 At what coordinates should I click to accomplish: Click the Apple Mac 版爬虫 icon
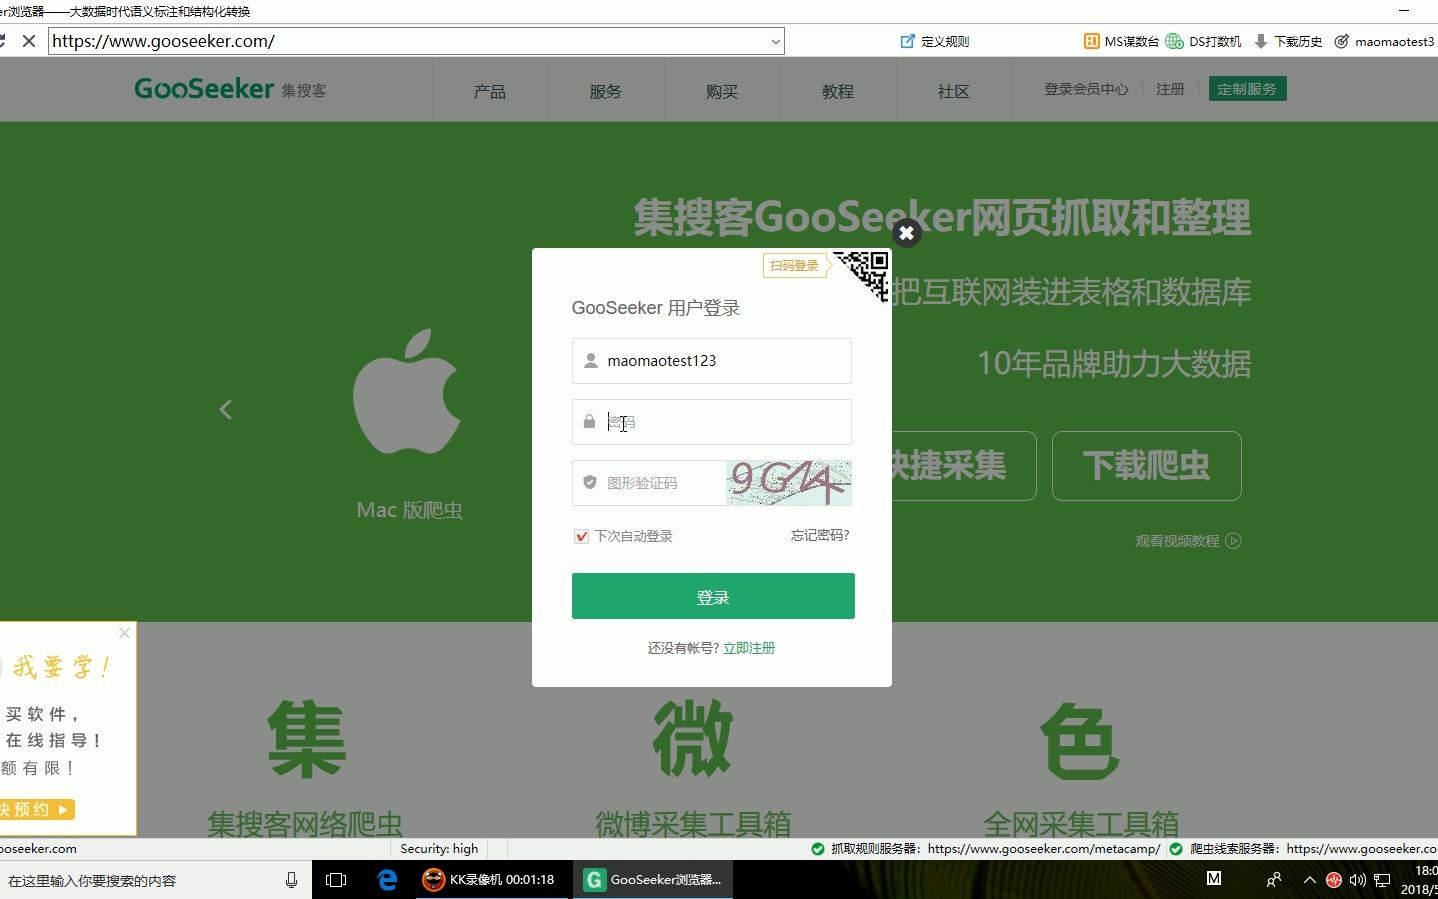408,392
